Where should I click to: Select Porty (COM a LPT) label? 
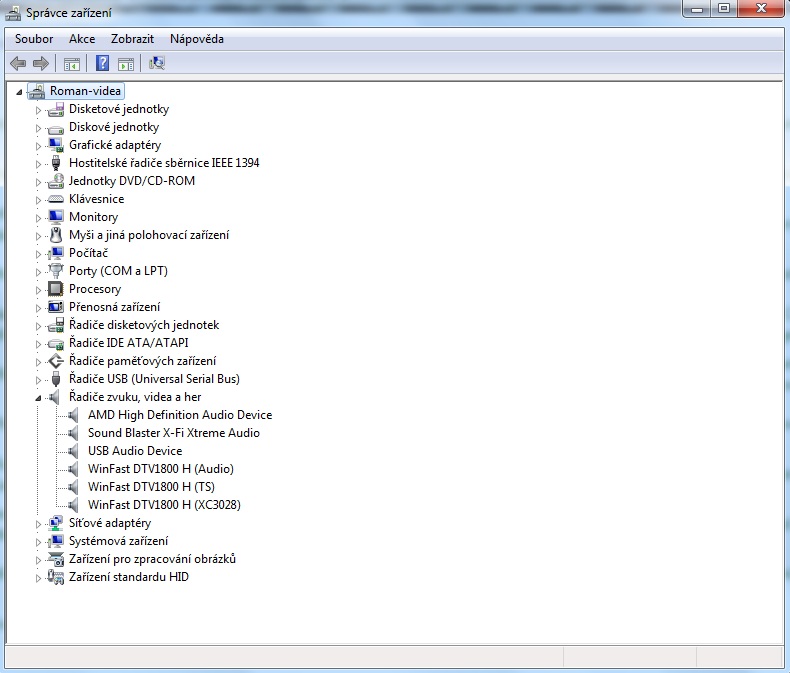118,271
